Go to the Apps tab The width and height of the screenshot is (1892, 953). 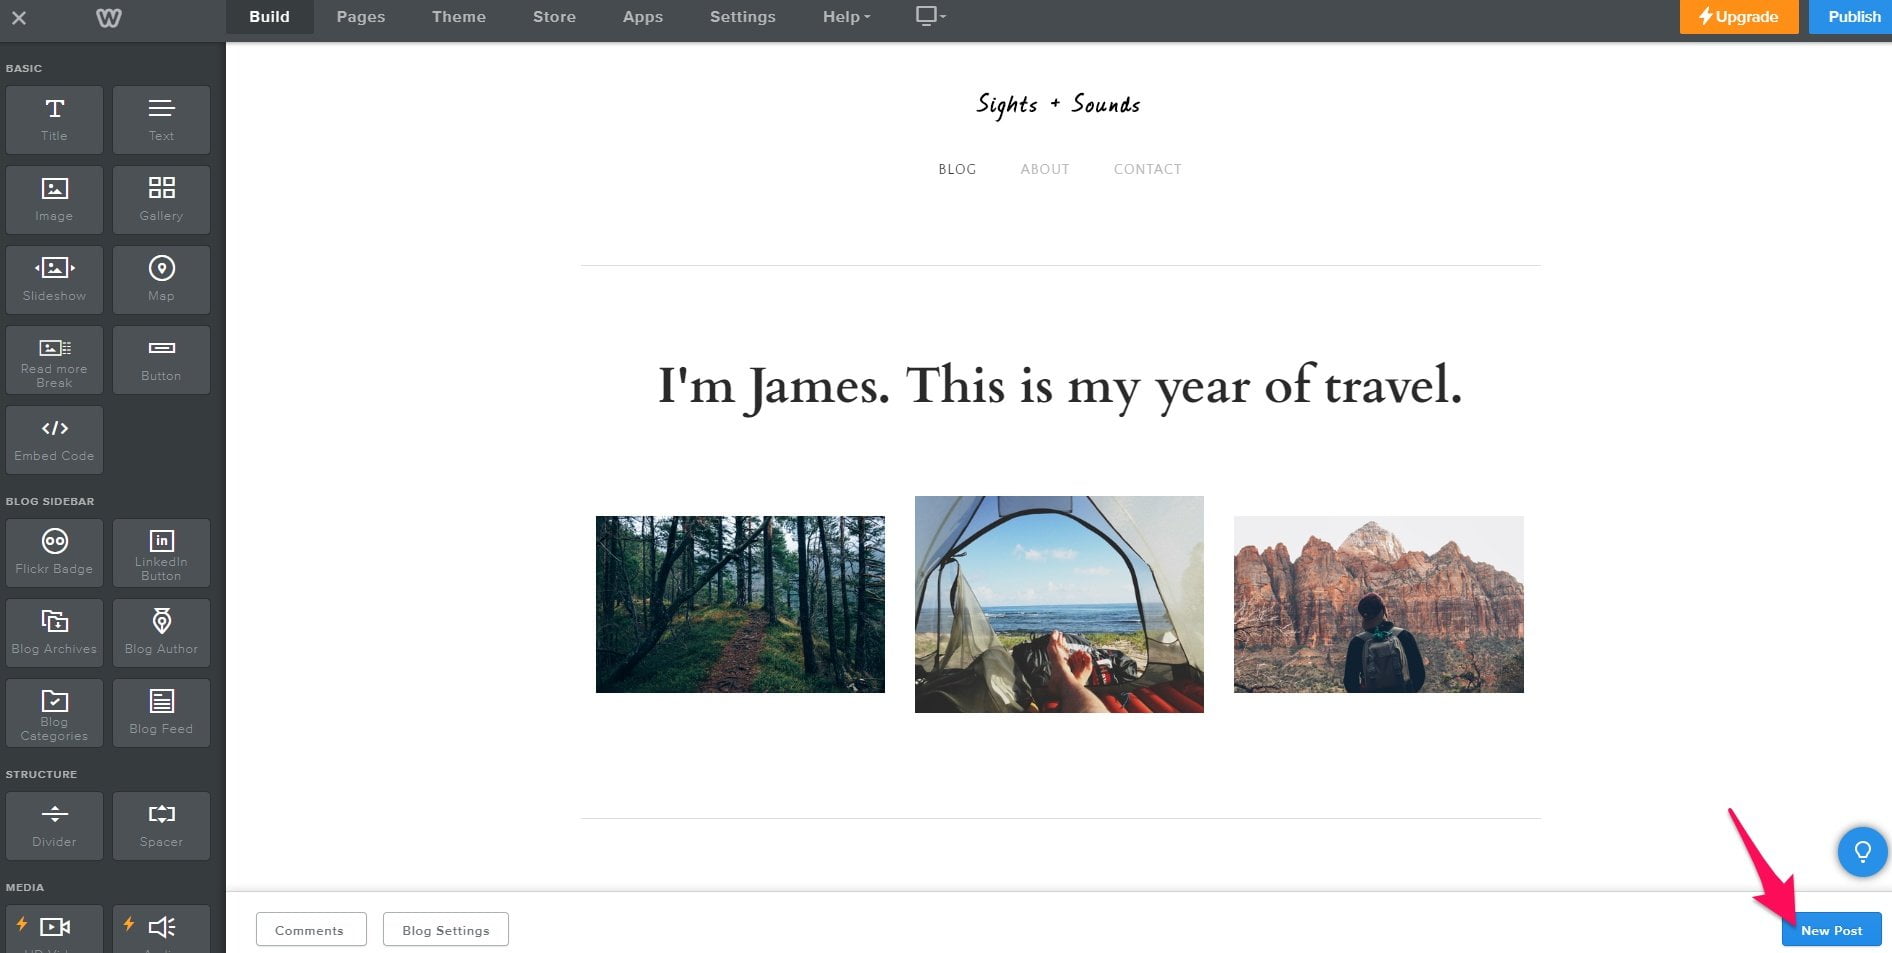(x=643, y=17)
